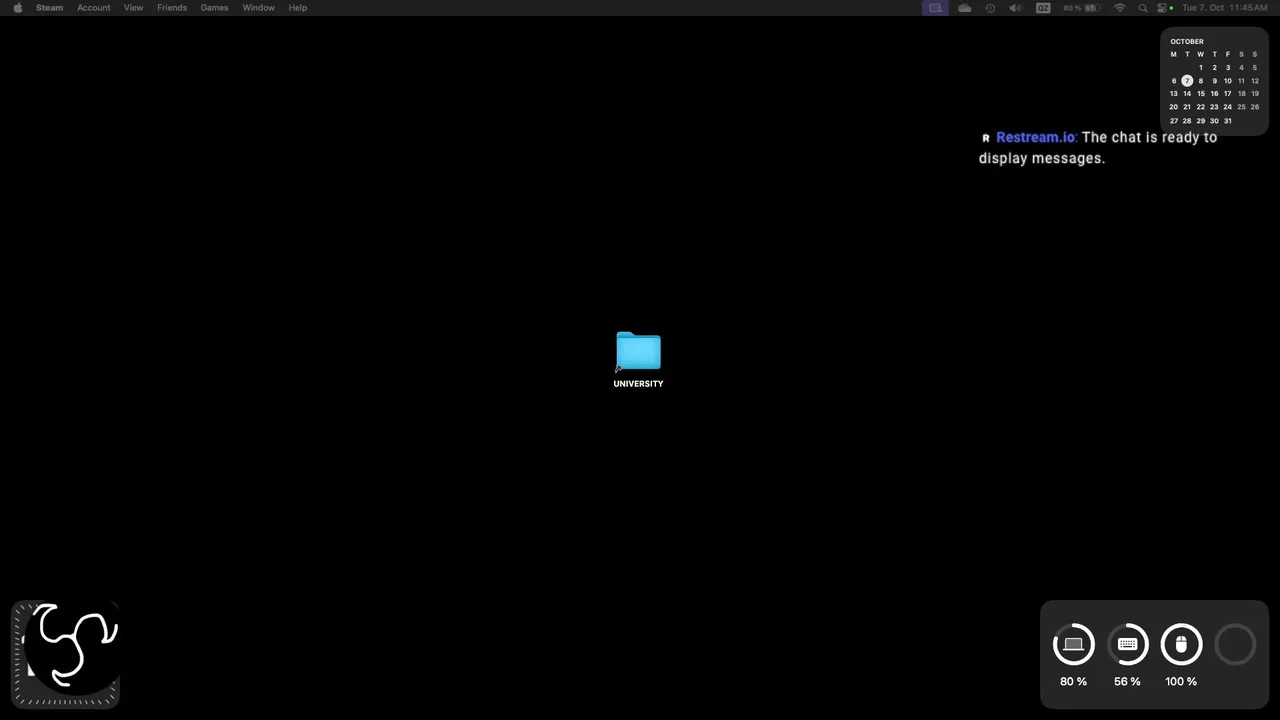Open Spotlight search magnifier icon
Screen dimensions: 1280x720
1143,8
